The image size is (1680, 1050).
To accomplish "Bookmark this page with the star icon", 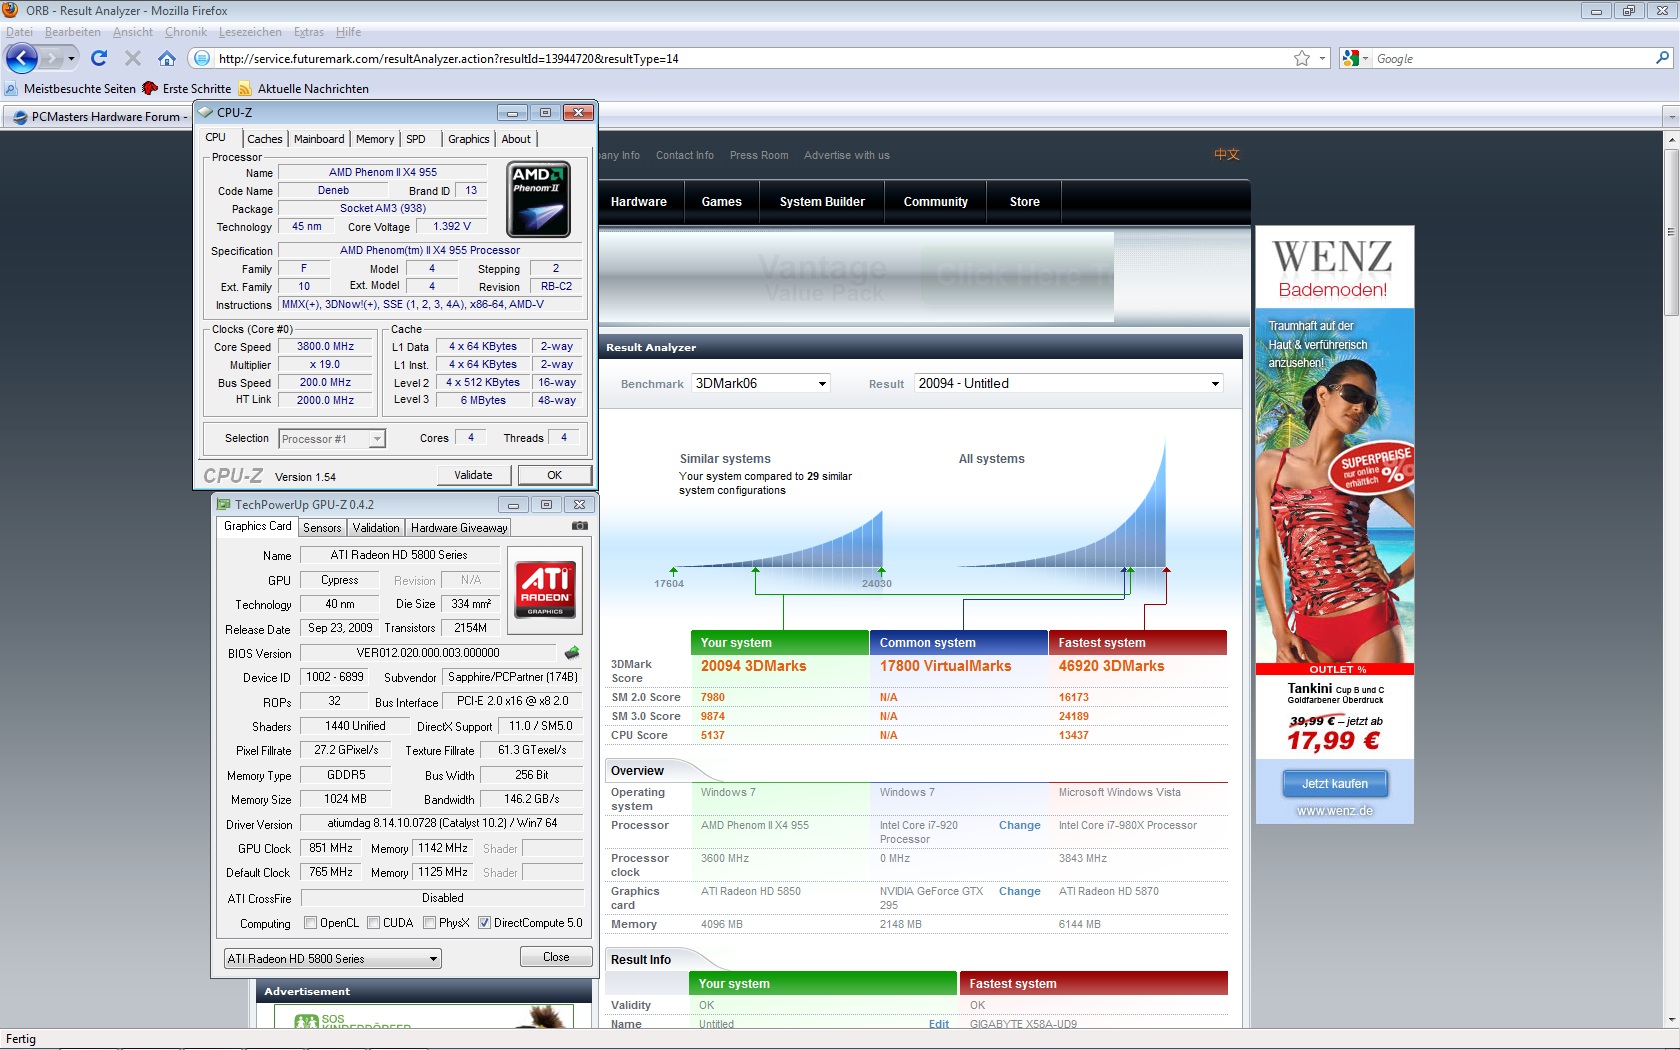I will coord(1301,58).
